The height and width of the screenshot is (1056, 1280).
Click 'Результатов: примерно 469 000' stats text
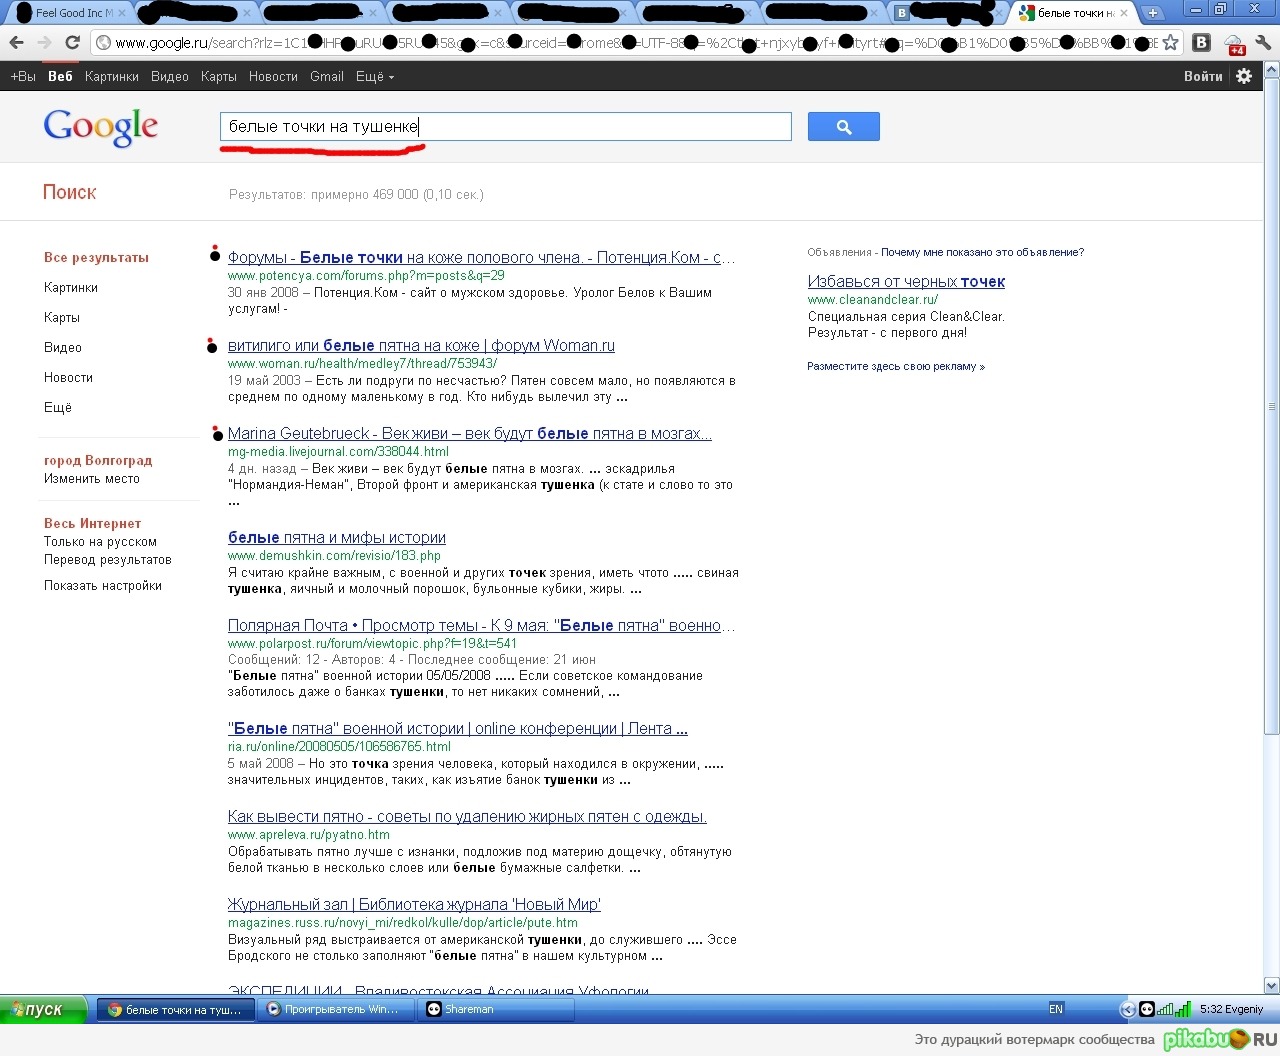(x=355, y=194)
